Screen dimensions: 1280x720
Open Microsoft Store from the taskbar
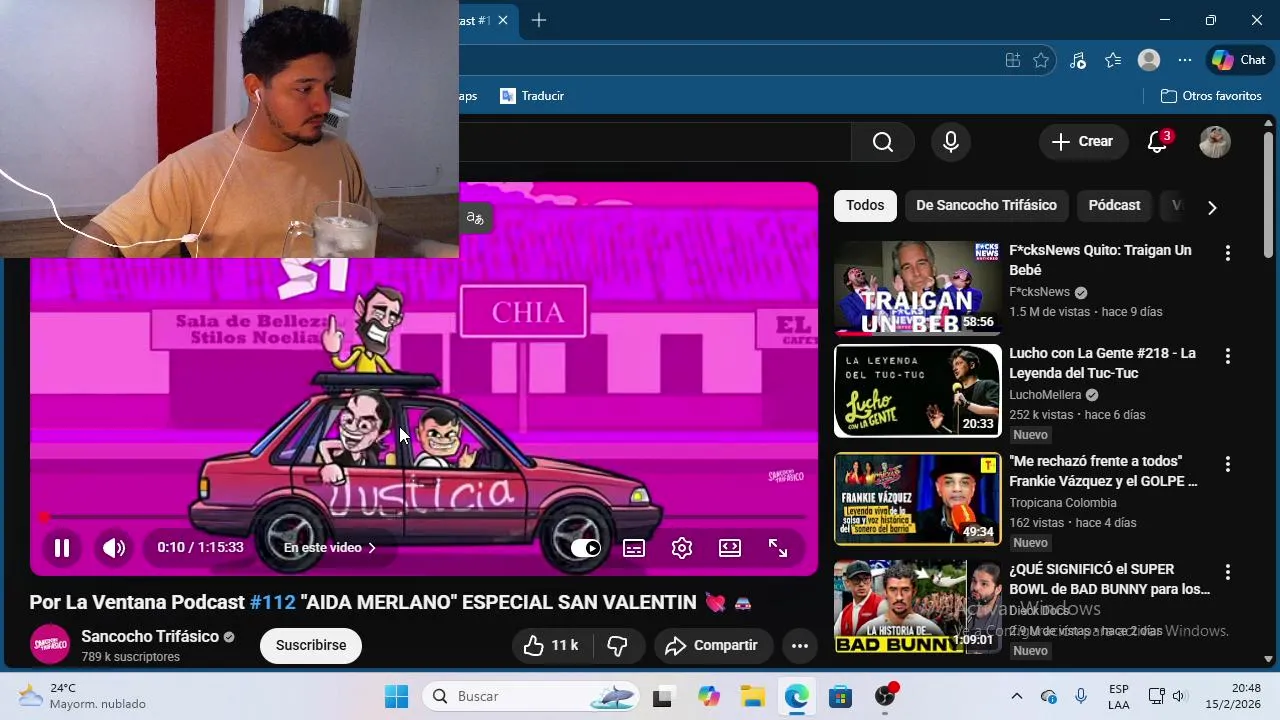(840, 697)
